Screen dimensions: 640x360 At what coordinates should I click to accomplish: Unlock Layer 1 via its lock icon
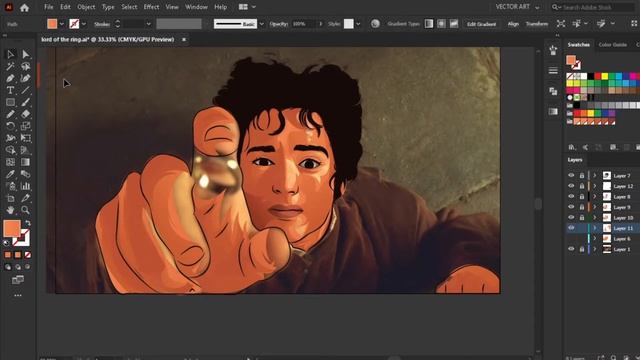pyautogui.click(x=582, y=249)
